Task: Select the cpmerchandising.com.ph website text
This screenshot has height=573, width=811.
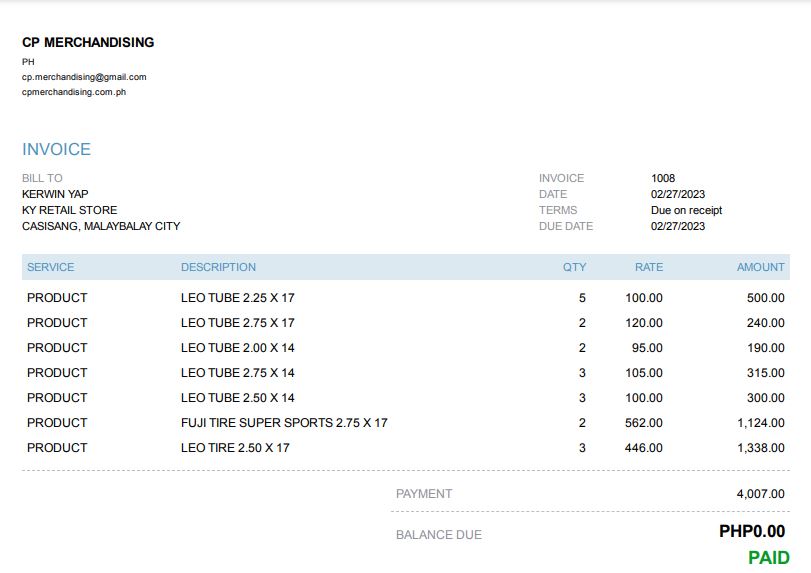Action: point(74,92)
